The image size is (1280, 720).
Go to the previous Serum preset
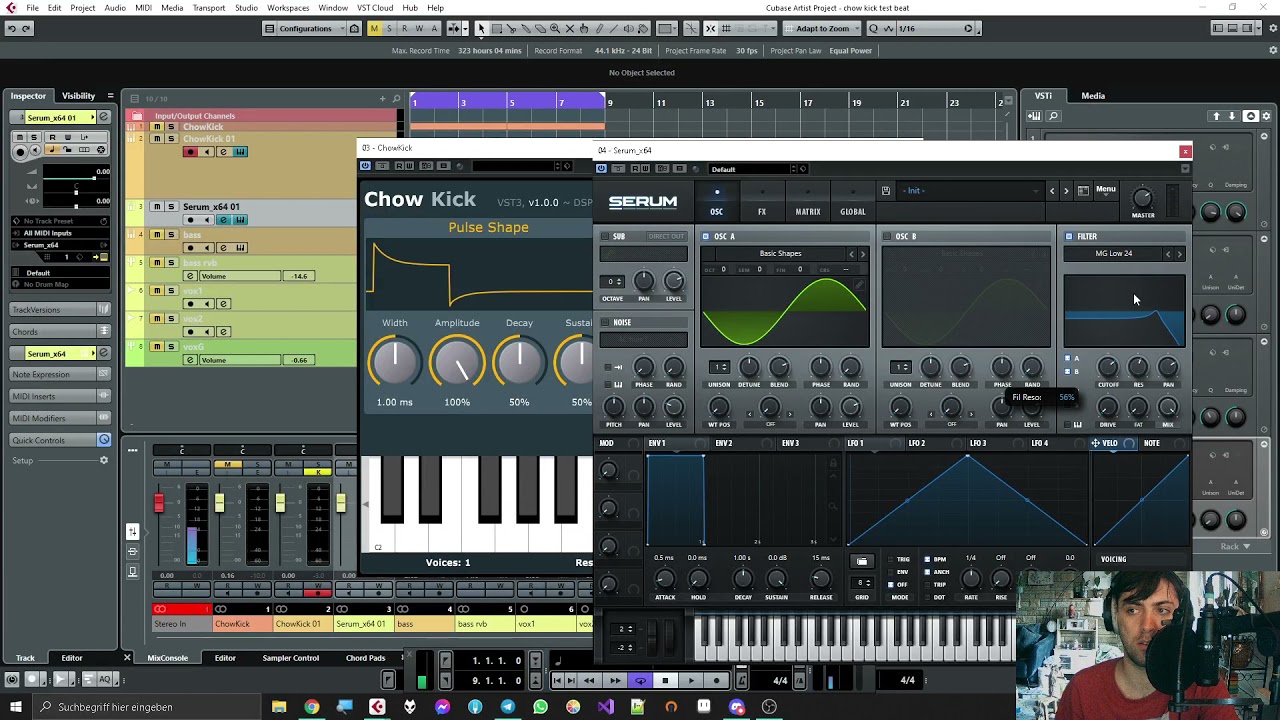point(1052,190)
